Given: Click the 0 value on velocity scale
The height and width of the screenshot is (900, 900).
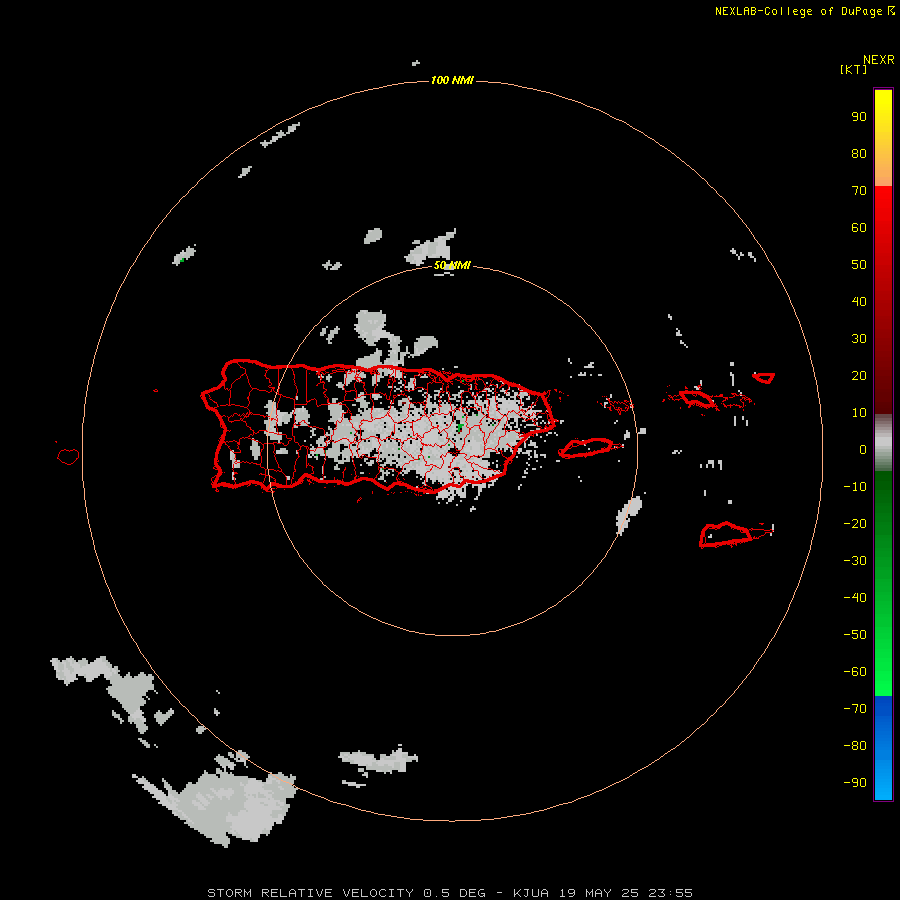Looking at the screenshot, I should coord(863,449).
